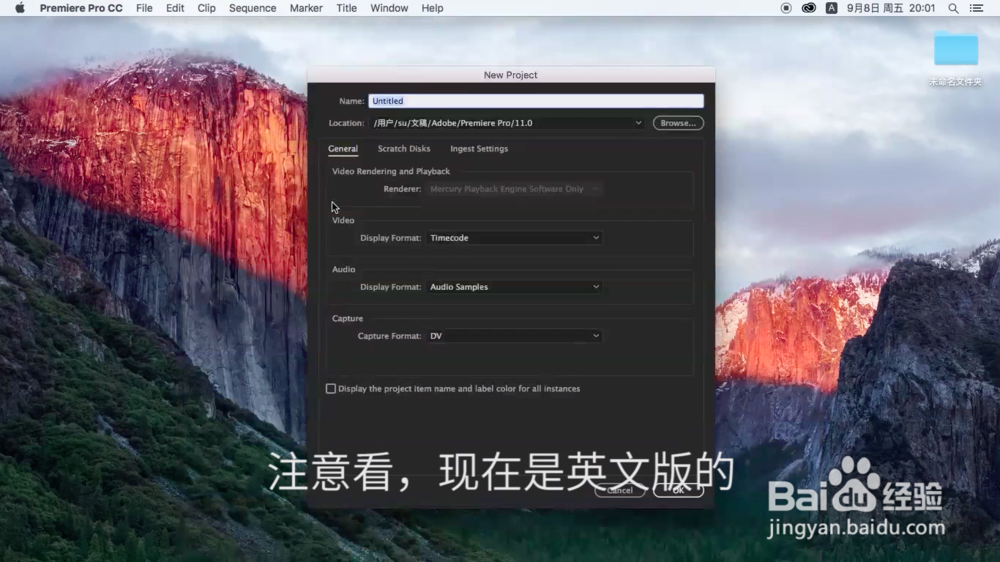The height and width of the screenshot is (562, 1000).
Task: Open the Video Display Format dropdown
Action: [514, 238]
